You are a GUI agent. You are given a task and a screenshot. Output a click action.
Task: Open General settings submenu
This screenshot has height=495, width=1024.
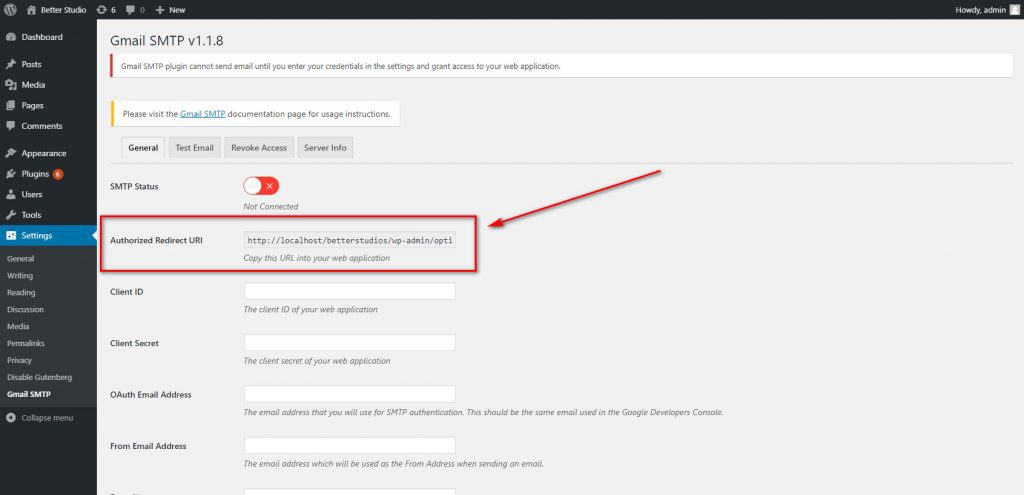point(20,259)
